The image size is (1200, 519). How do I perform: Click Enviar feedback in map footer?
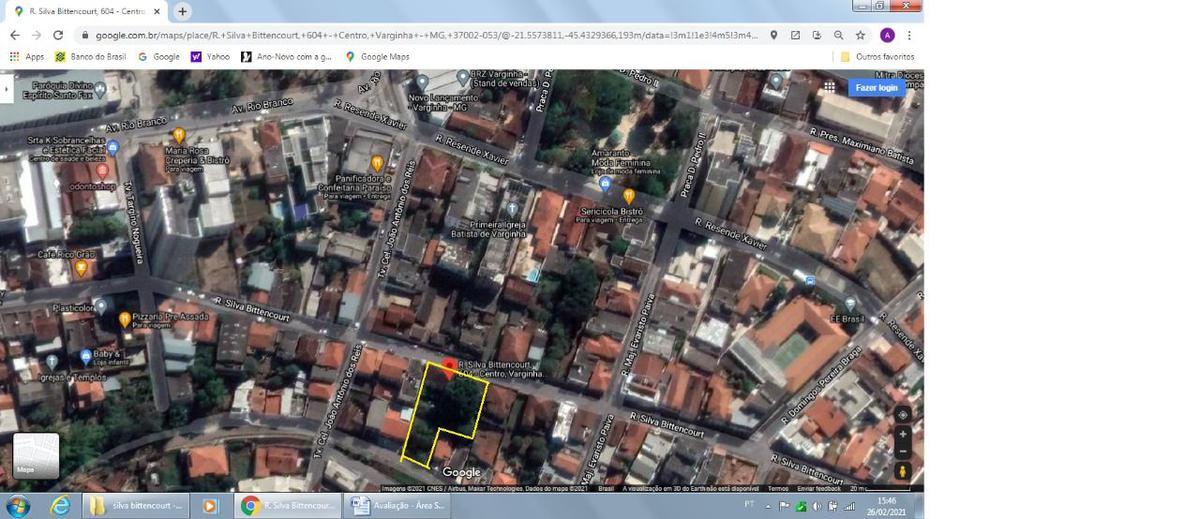pyautogui.click(x=819, y=489)
